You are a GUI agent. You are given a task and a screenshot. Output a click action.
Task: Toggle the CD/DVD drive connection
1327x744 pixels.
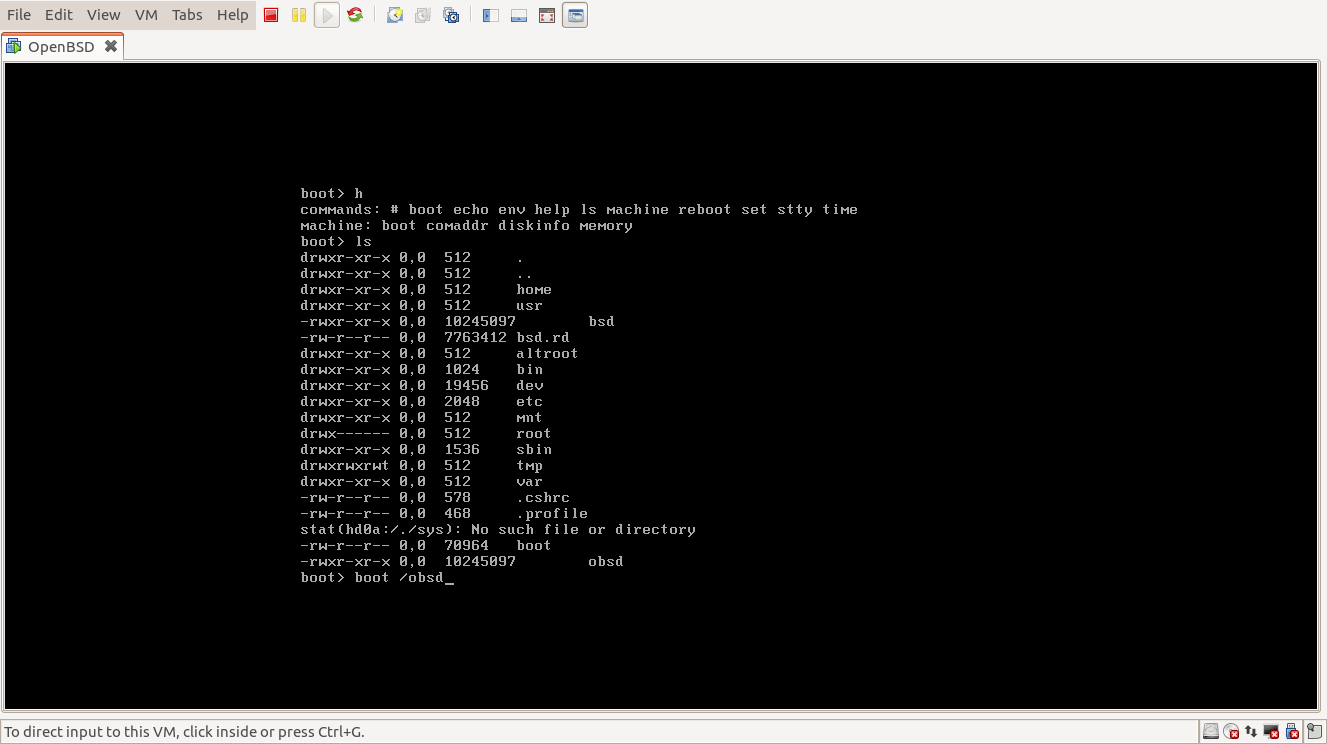coord(1230,731)
